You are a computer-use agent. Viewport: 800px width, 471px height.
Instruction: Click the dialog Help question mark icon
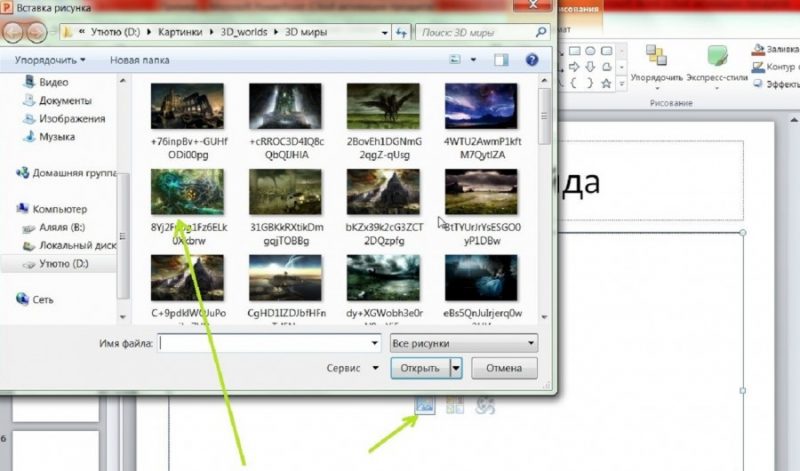tap(532, 60)
